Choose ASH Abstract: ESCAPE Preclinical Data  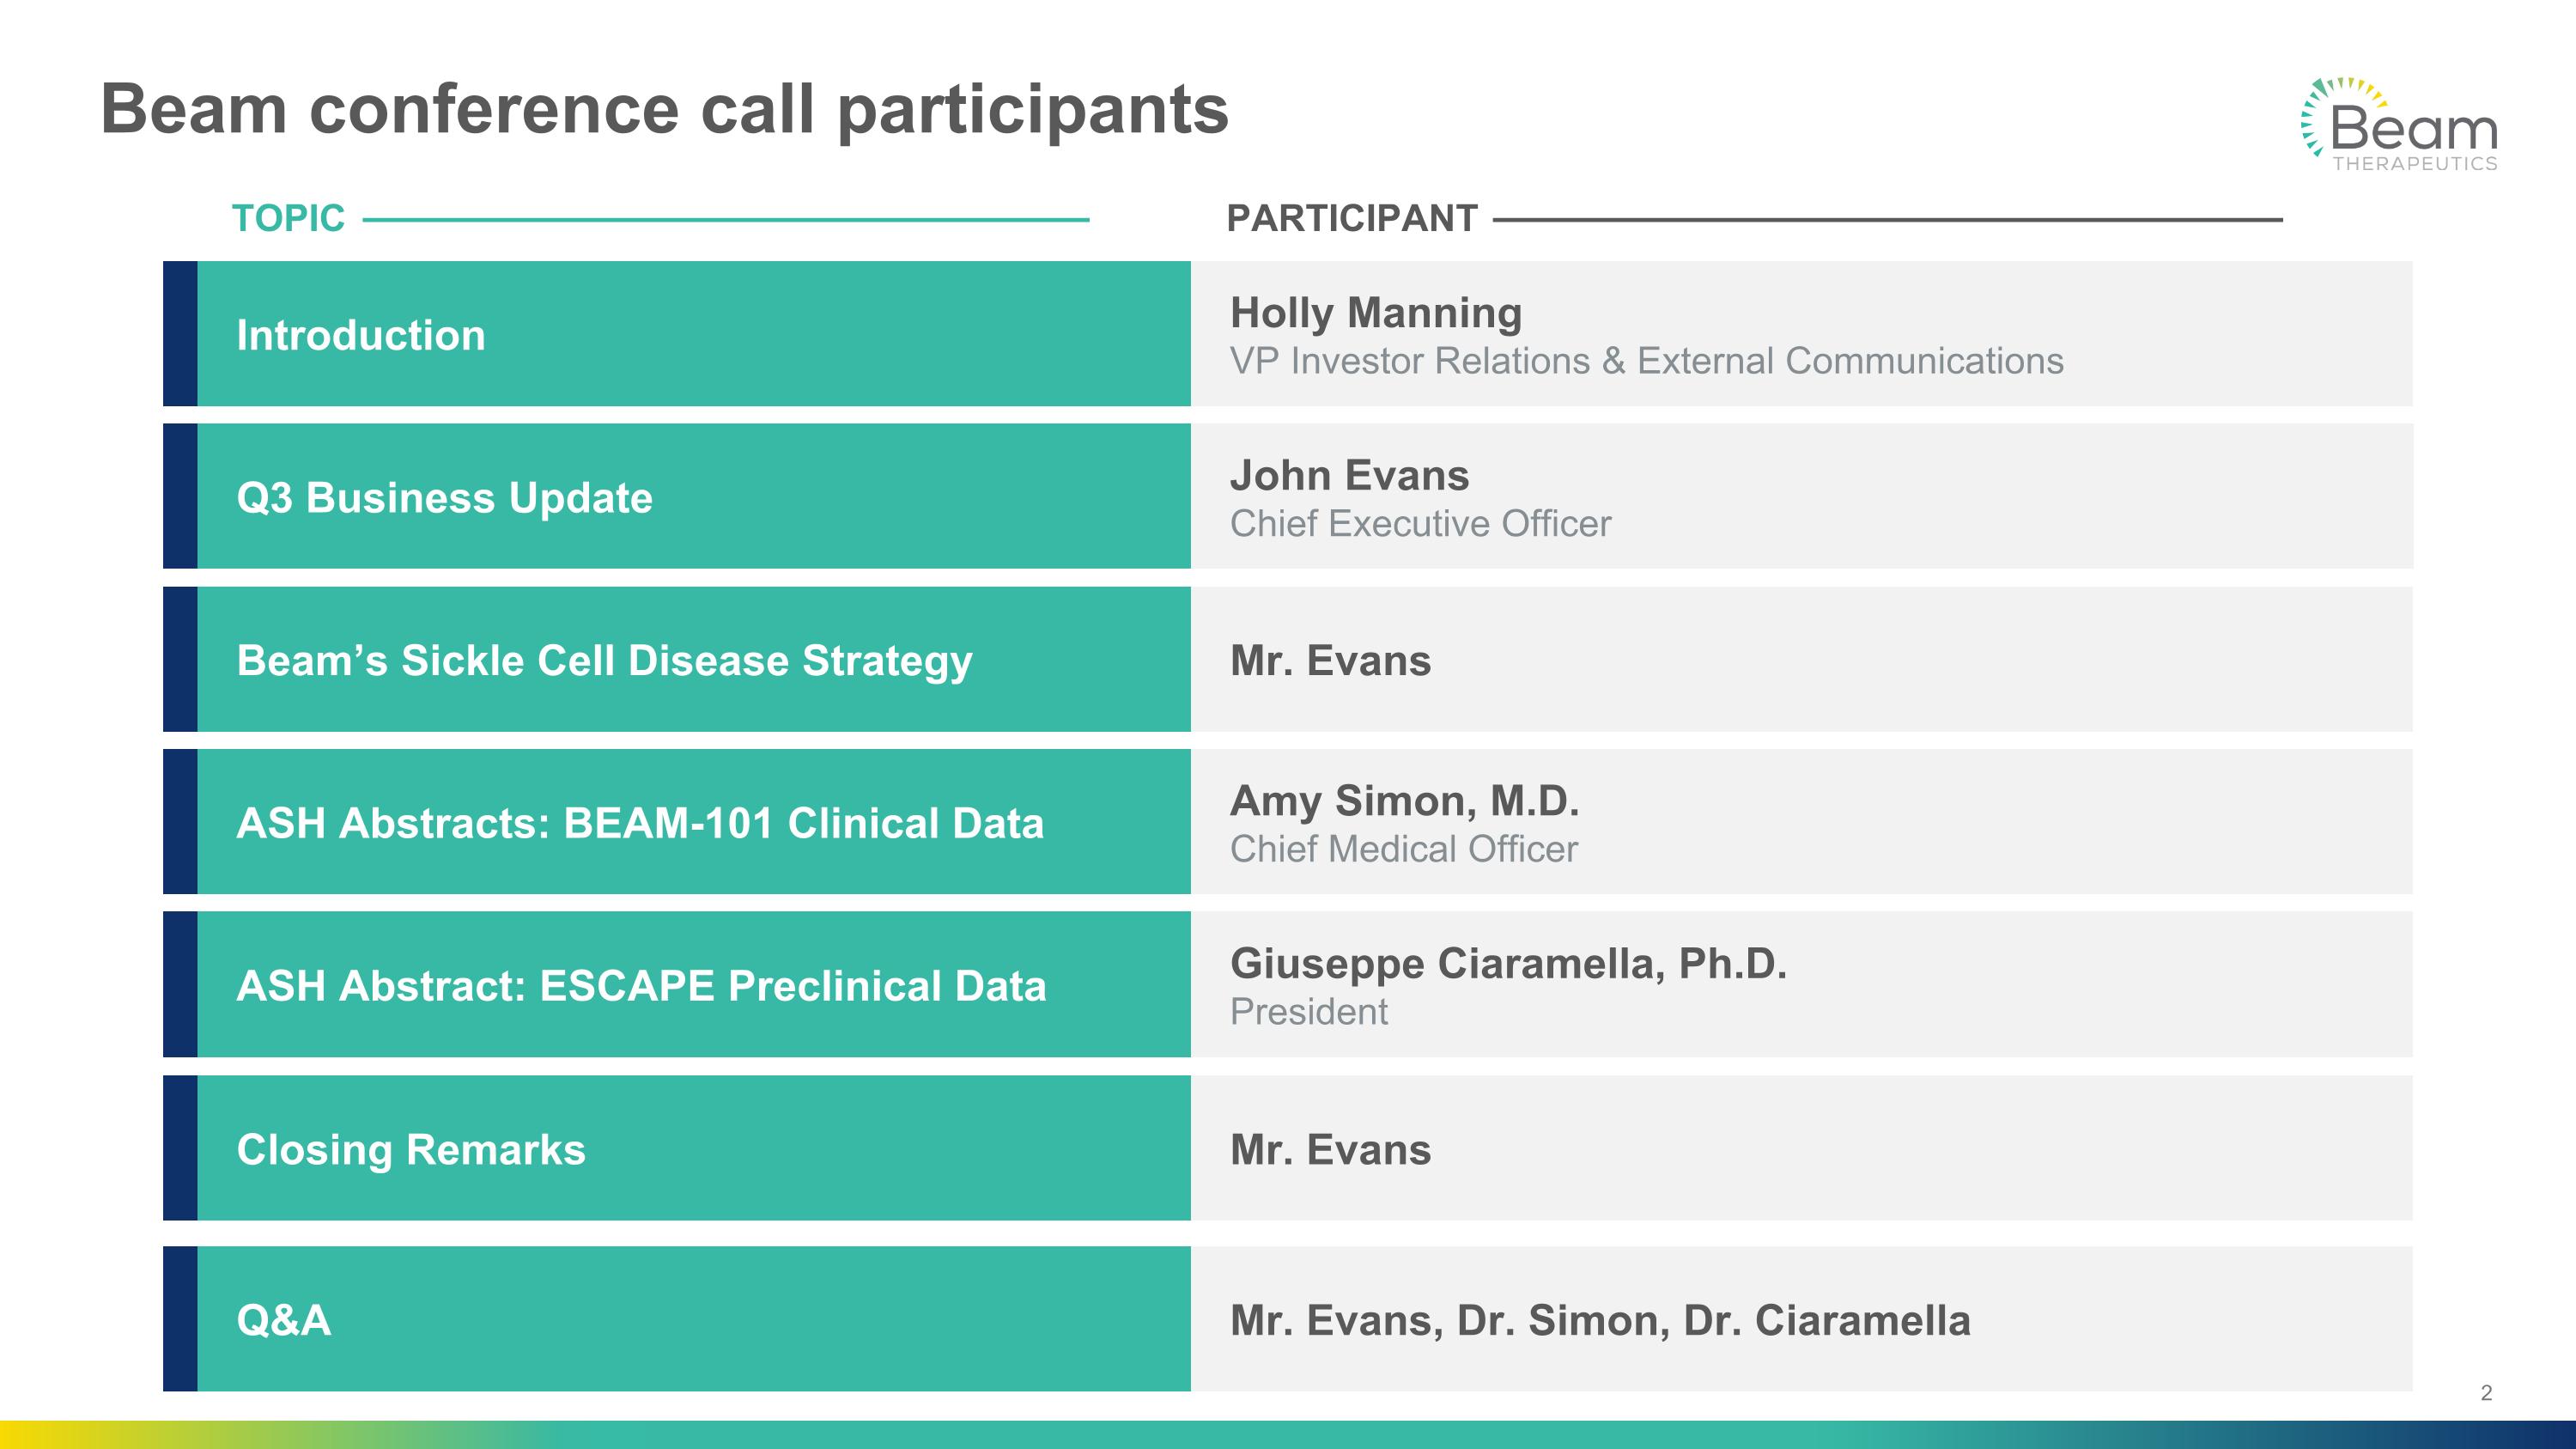[x=641, y=986]
